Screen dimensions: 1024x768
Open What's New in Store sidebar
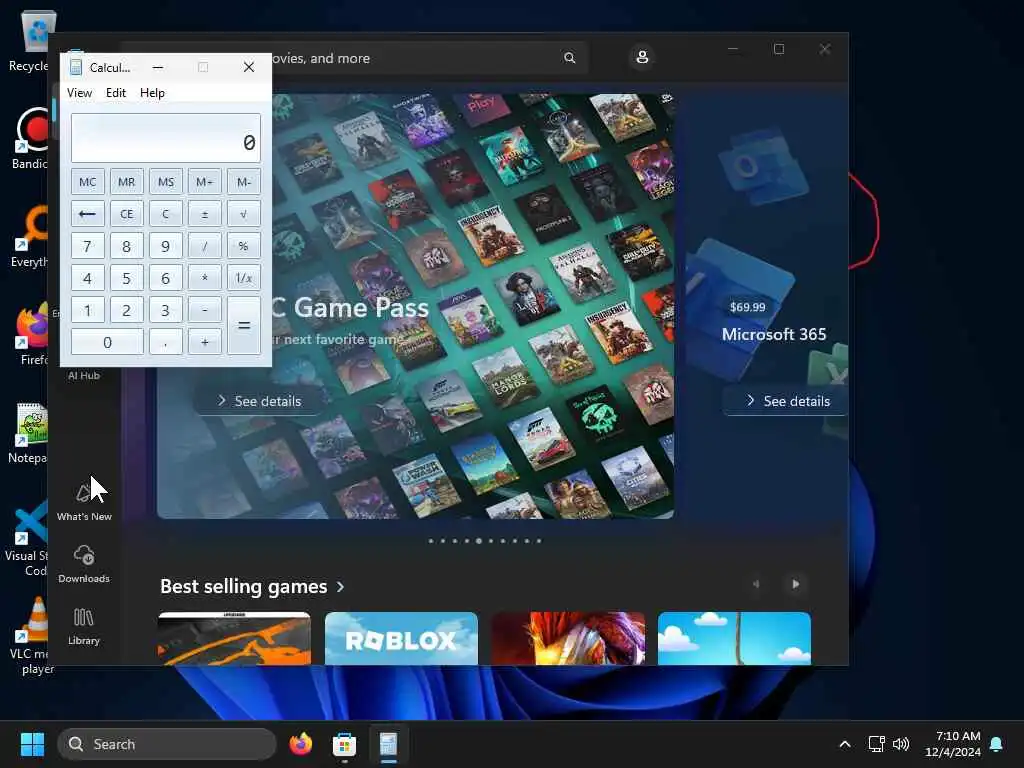pyautogui.click(x=84, y=502)
